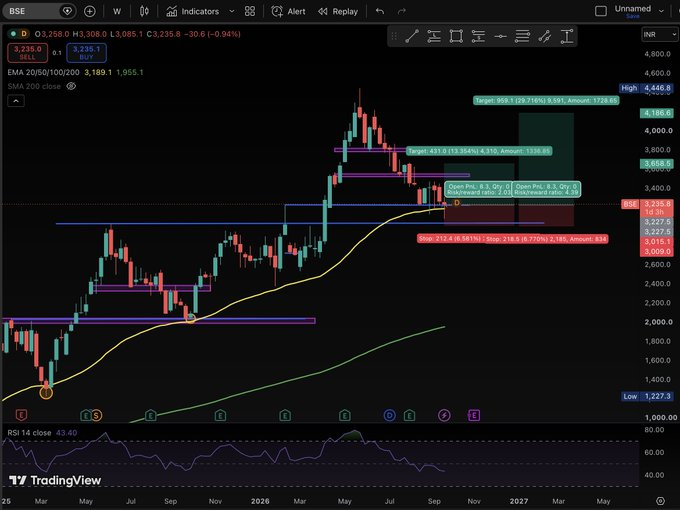This screenshot has width=680, height=510.
Task: Undo the last chart action
Action: point(380,11)
